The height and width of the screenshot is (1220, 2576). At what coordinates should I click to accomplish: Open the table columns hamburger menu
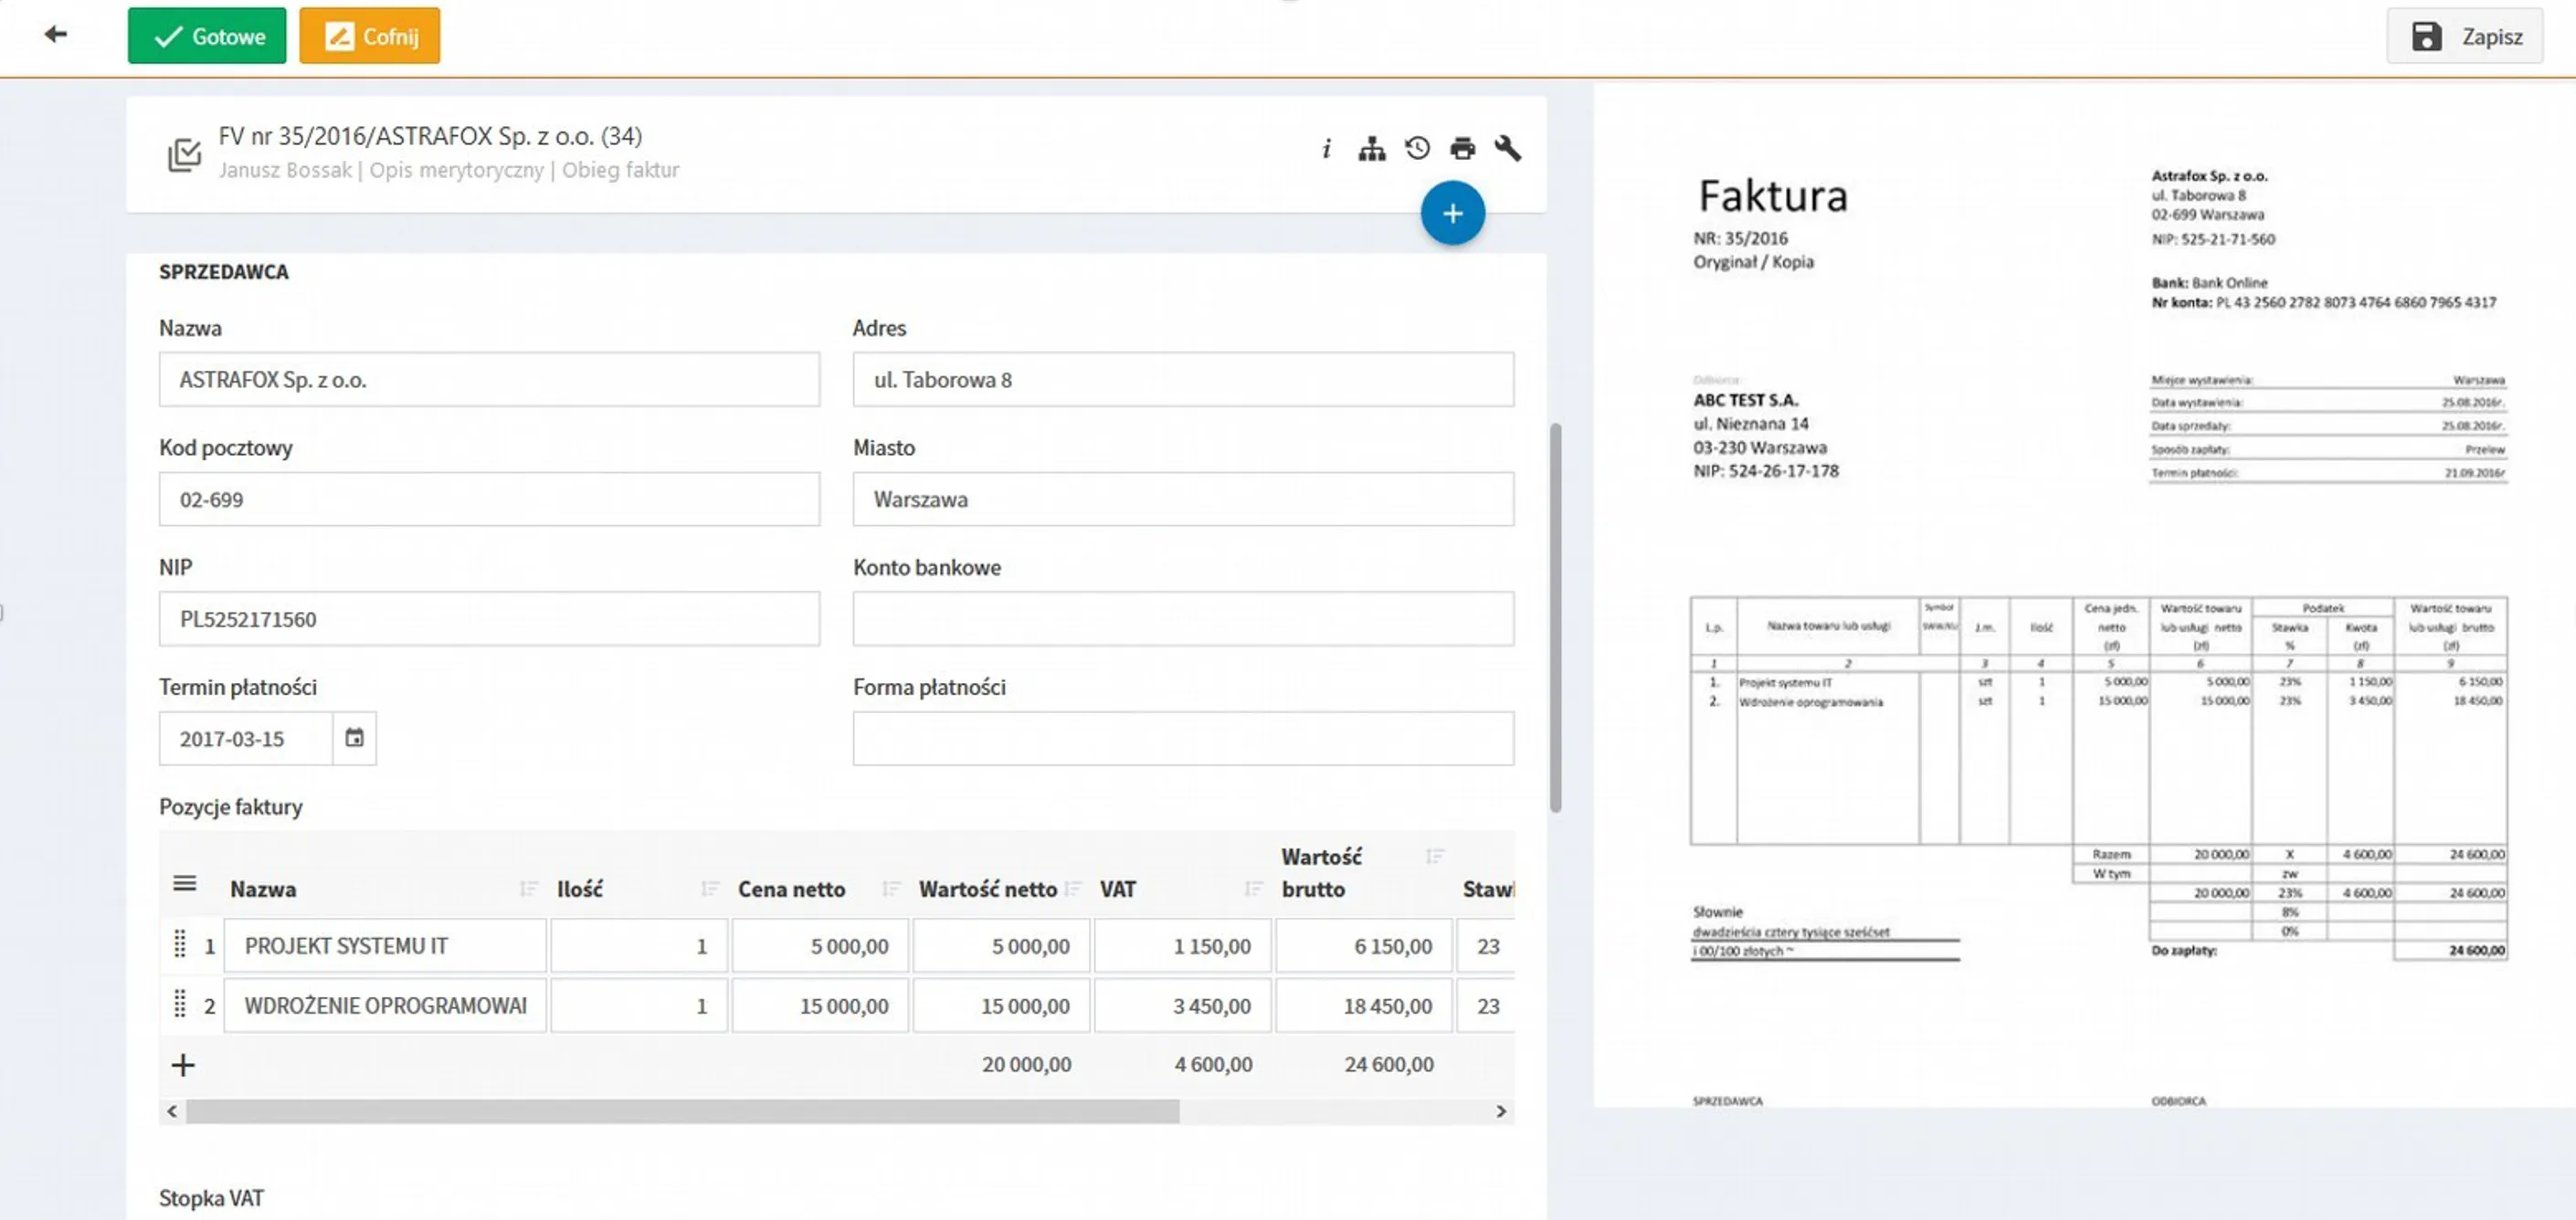click(x=184, y=884)
